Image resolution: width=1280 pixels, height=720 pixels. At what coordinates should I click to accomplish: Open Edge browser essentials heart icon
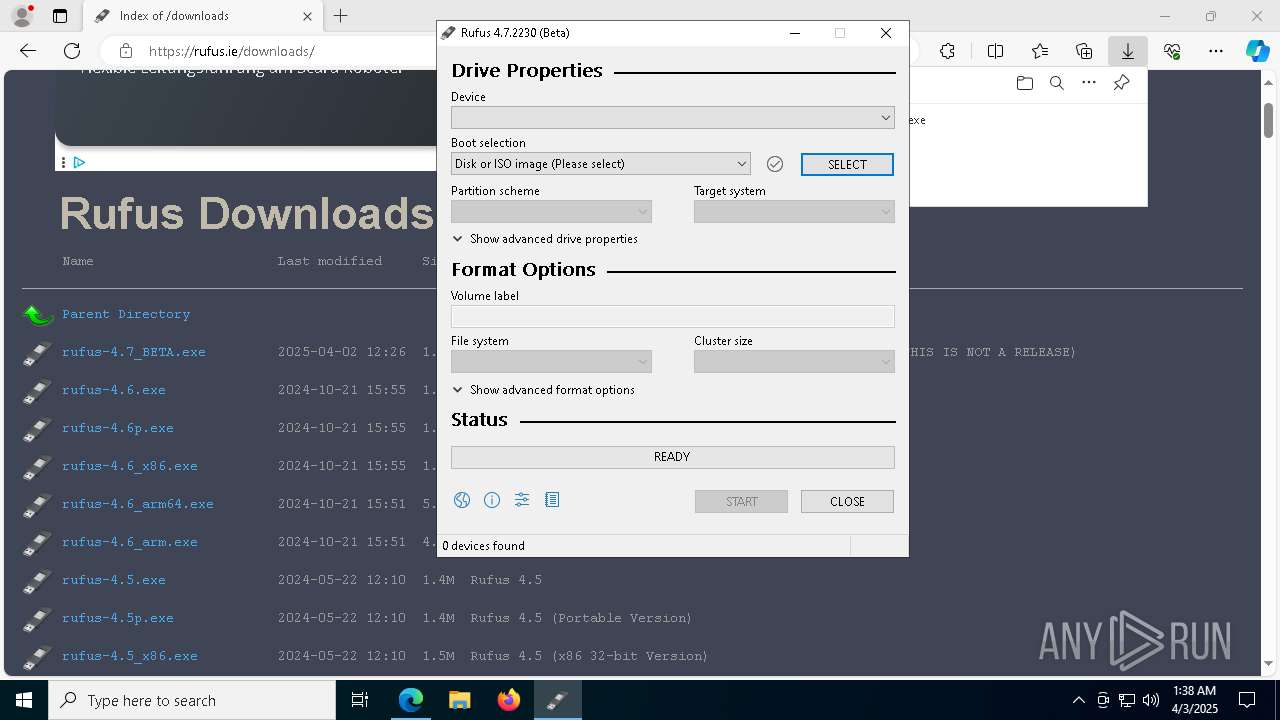(1172, 51)
